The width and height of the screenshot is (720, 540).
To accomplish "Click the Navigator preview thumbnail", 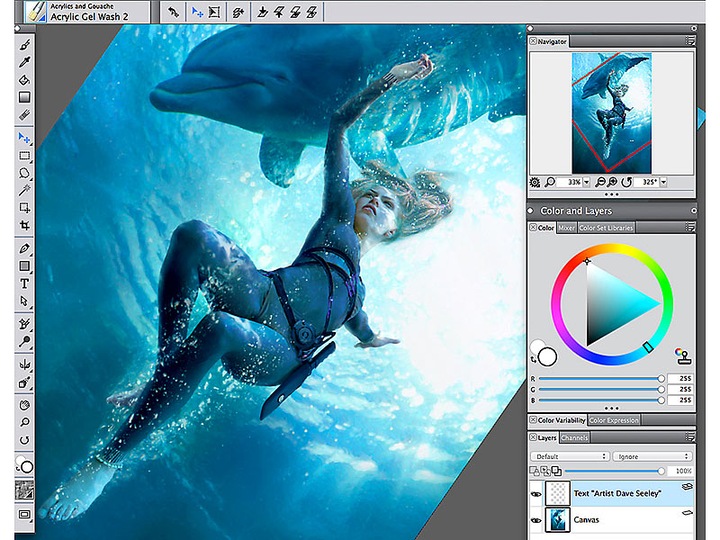I will click(x=612, y=113).
